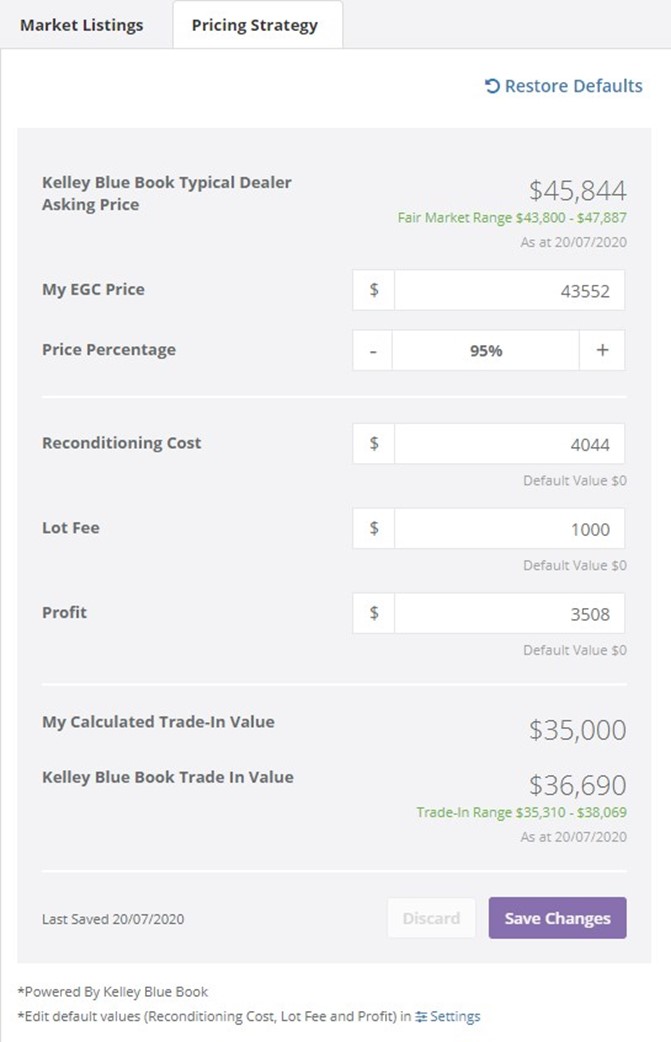Switch to the Market Listings tab
Viewport: 671px width, 1042px height.
tap(82, 25)
